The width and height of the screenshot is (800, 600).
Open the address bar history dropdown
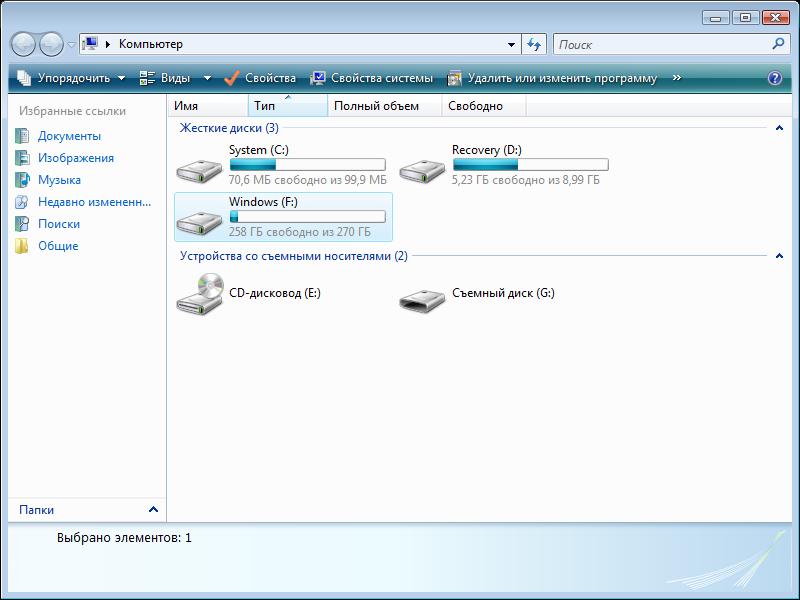pos(511,44)
